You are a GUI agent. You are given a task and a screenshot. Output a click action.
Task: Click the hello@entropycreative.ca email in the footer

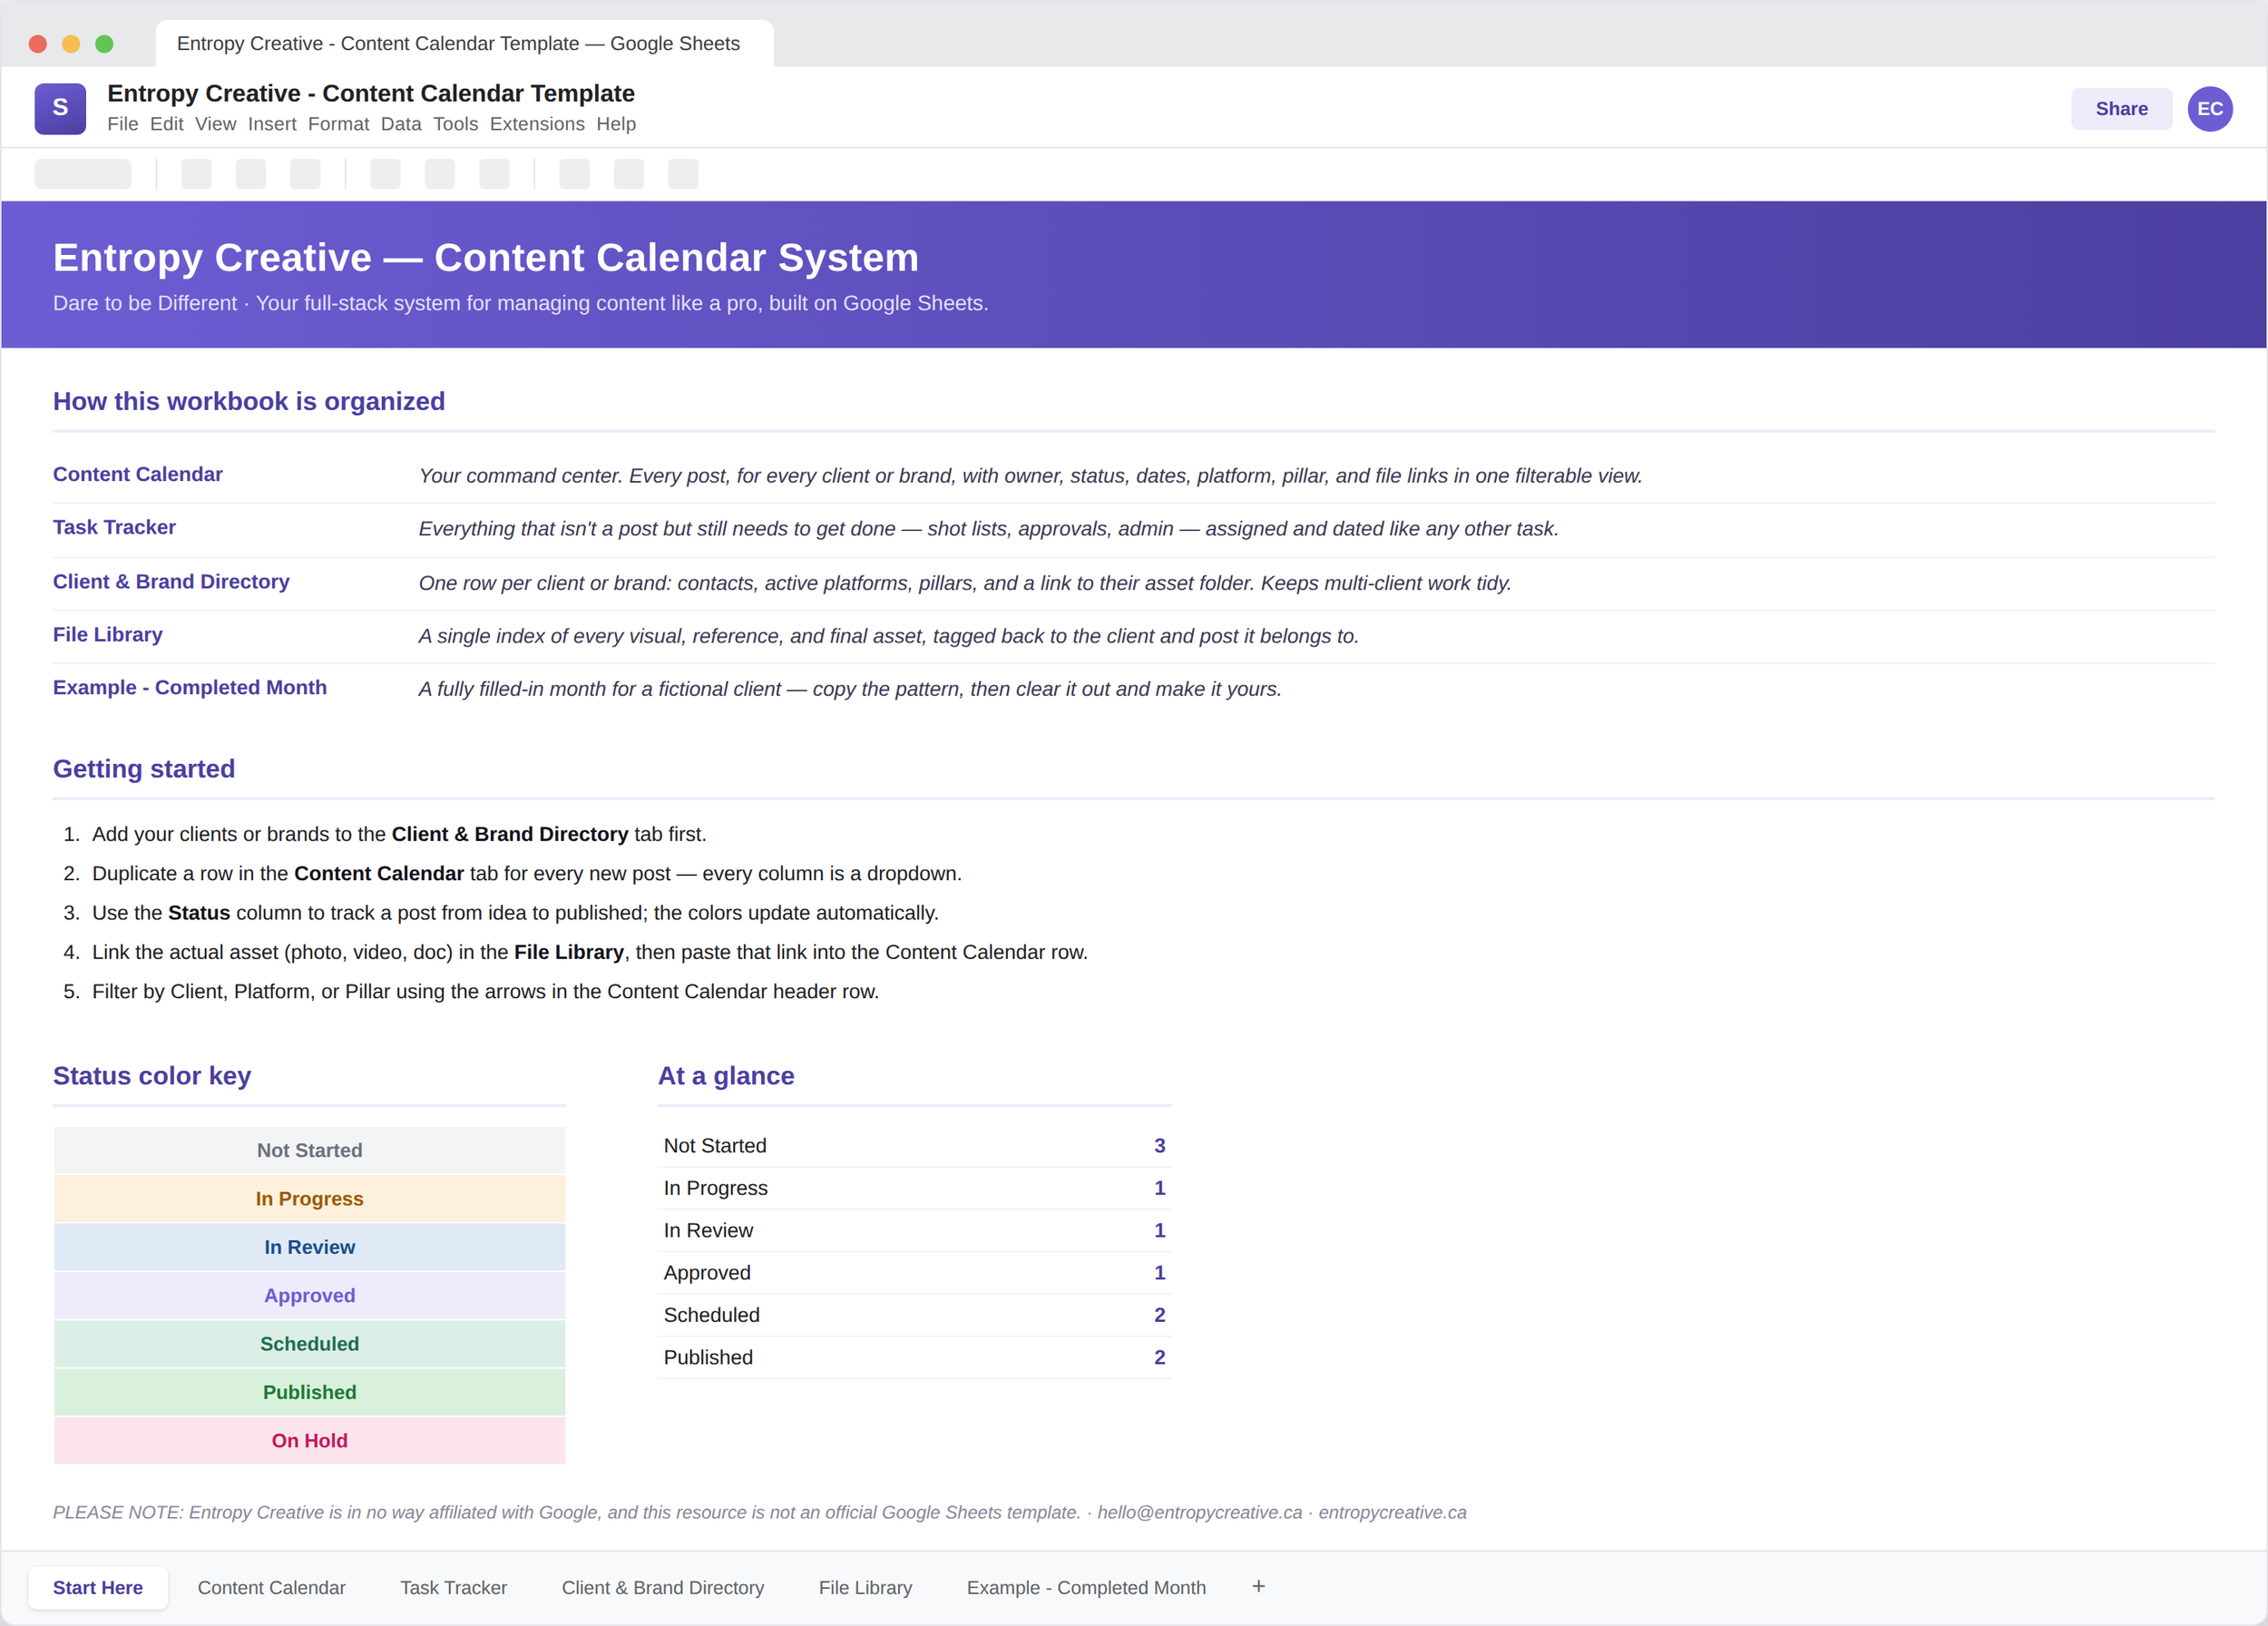[1200, 1513]
